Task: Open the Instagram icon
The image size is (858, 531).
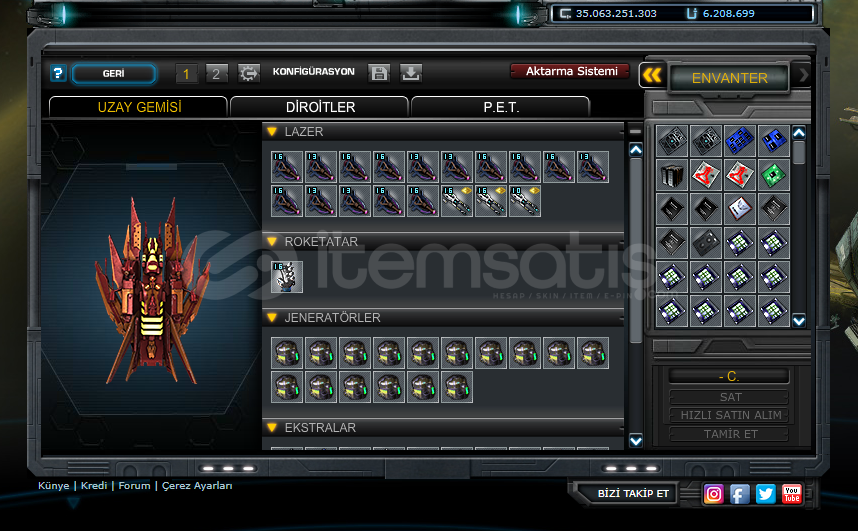Action: 714,494
